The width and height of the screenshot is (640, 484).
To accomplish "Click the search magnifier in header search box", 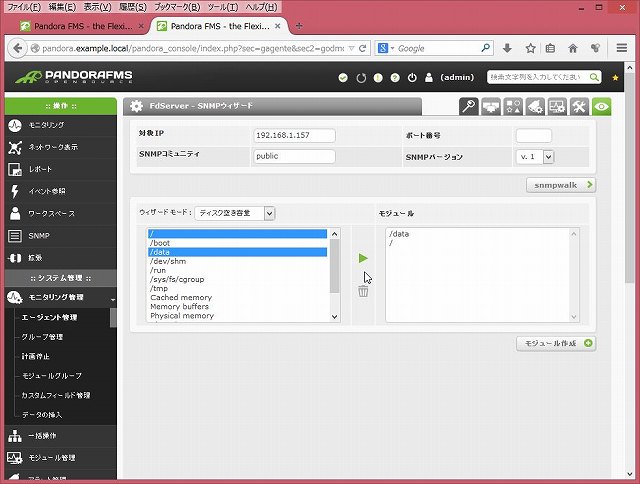I will click(x=594, y=77).
